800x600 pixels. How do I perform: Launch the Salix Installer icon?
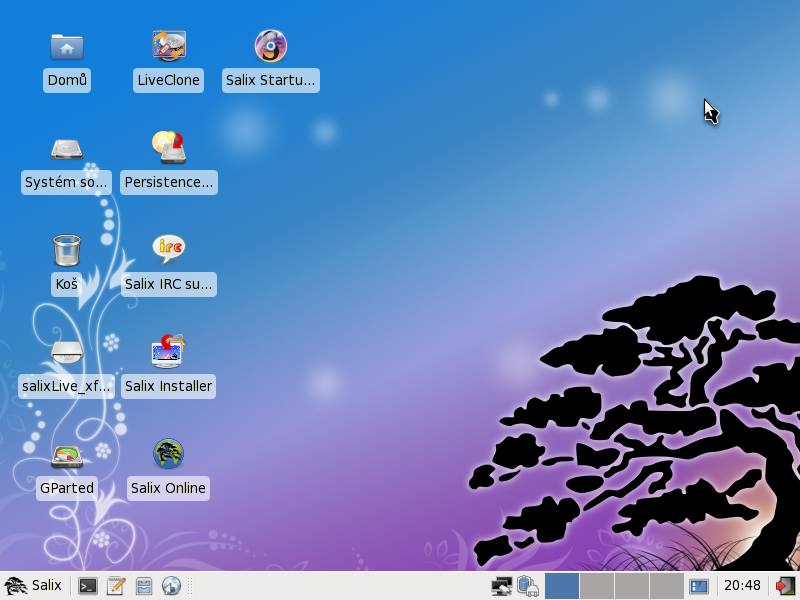(x=169, y=352)
